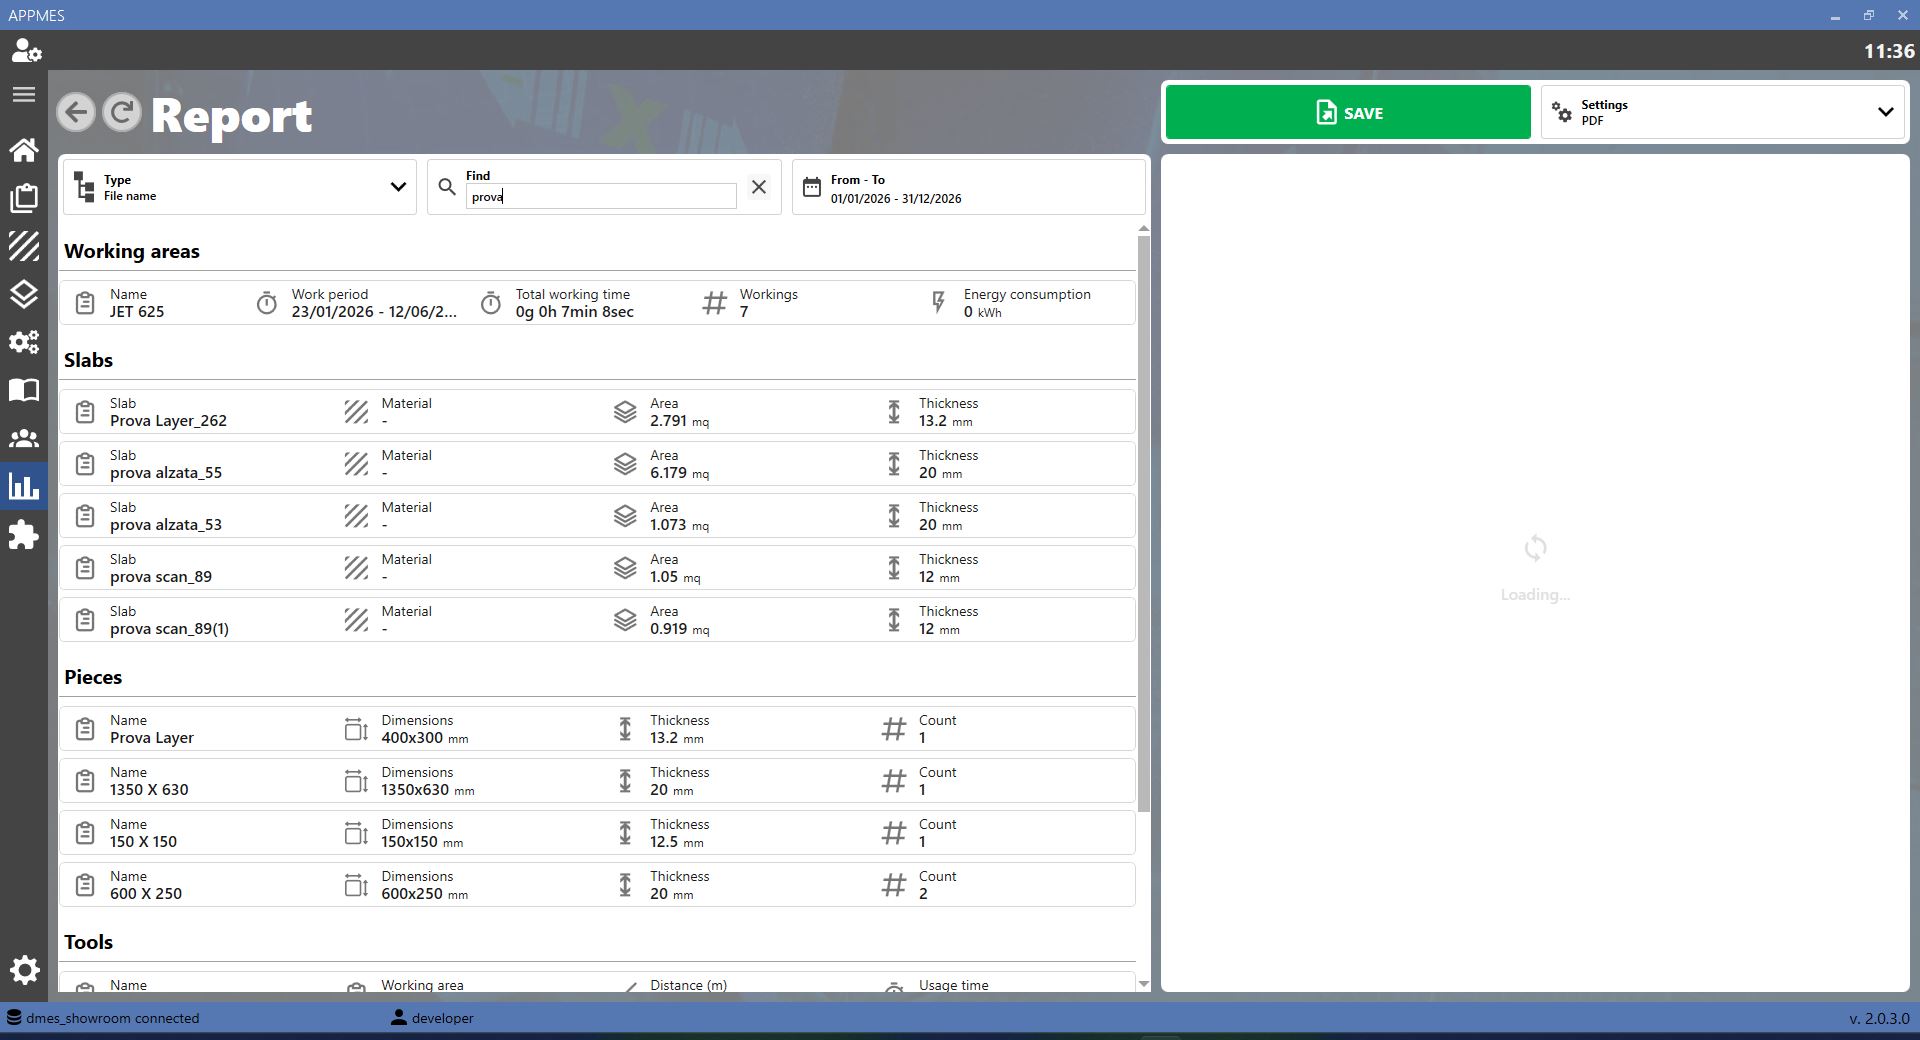
Task: Click the refresh icon next to Report
Action: coord(122,112)
